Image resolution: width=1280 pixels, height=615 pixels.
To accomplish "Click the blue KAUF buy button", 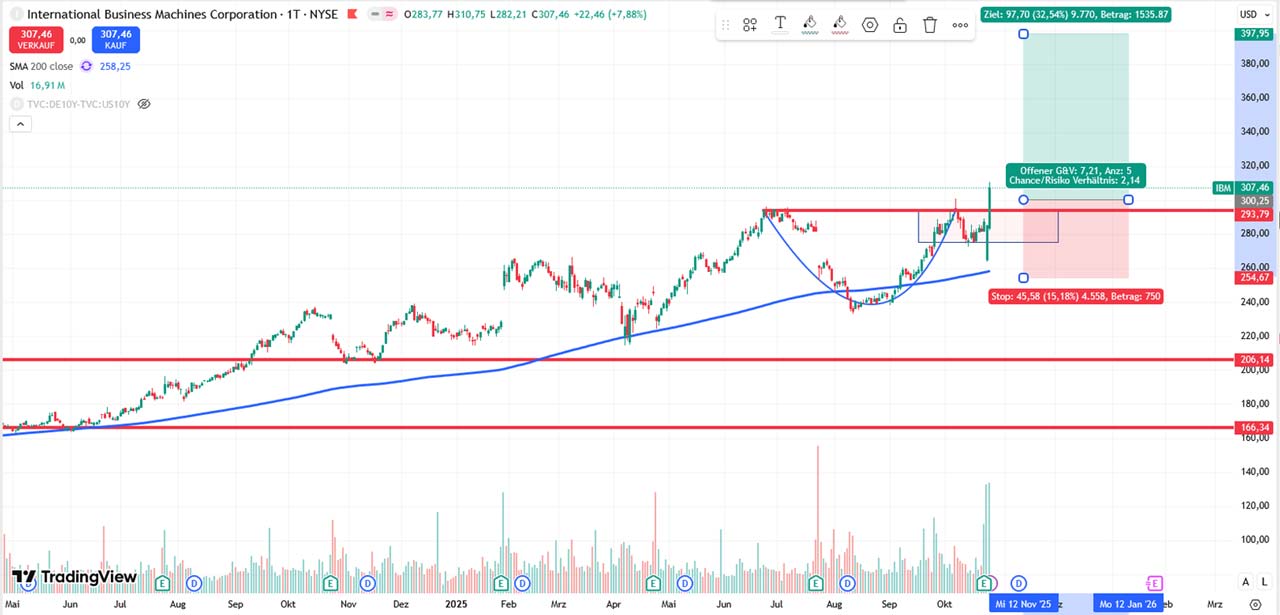I will (x=115, y=39).
